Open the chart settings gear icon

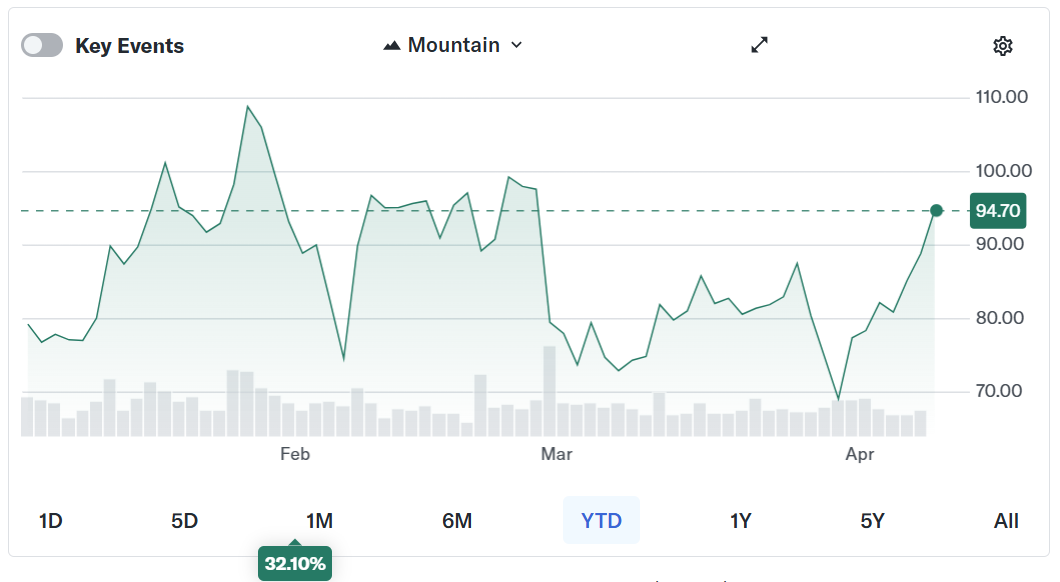coord(1003,45)
